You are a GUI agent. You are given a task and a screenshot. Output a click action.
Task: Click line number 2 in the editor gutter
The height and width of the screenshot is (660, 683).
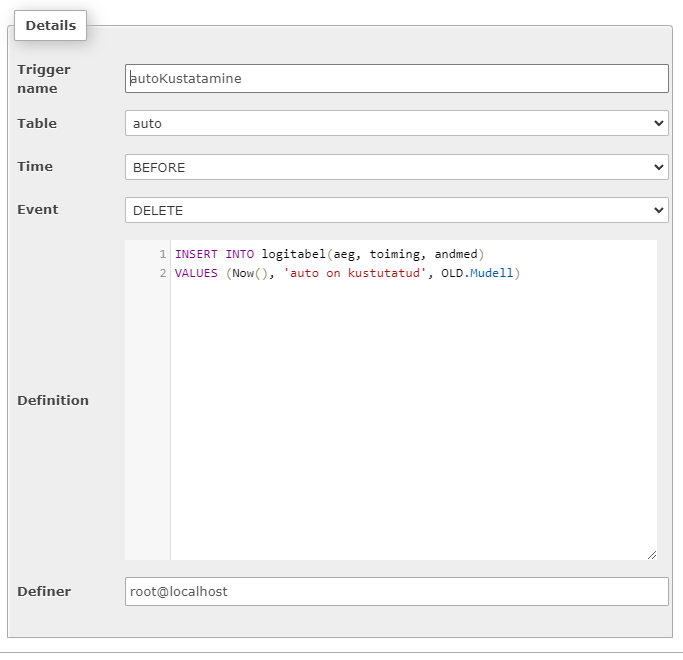(161, 273)
